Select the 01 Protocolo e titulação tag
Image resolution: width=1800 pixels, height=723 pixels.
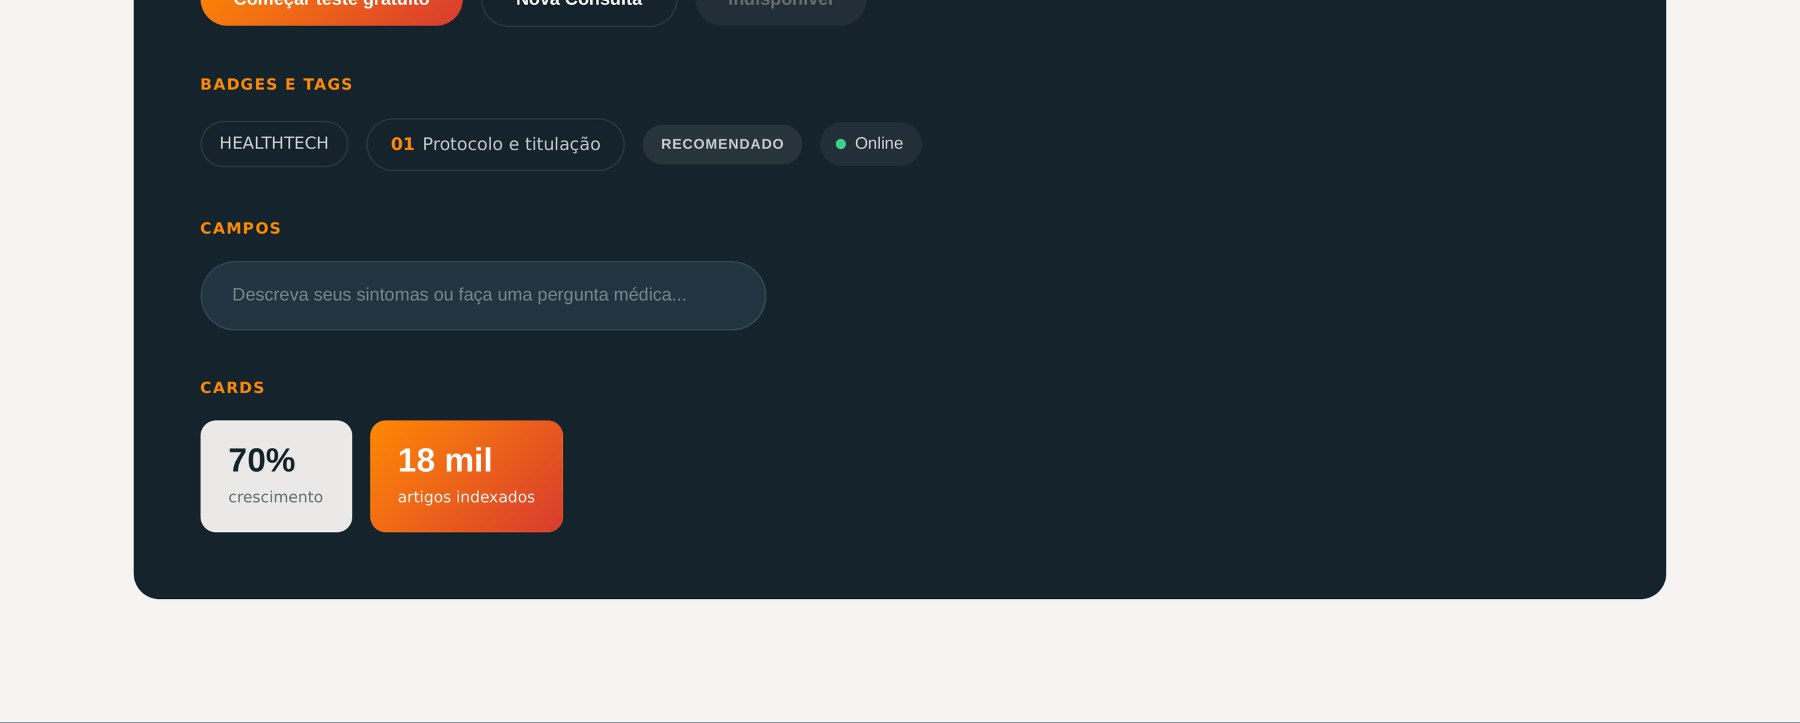495,144
